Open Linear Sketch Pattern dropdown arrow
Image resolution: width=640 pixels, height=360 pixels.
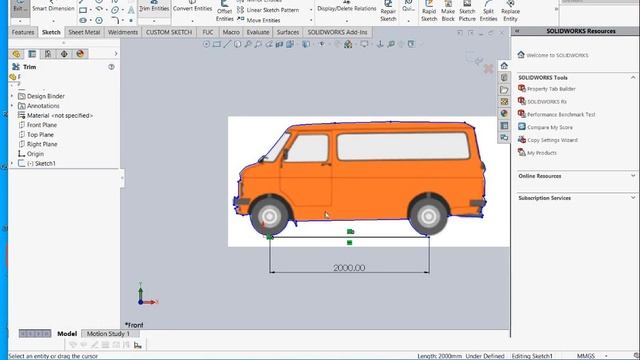[x=311, y=10]
